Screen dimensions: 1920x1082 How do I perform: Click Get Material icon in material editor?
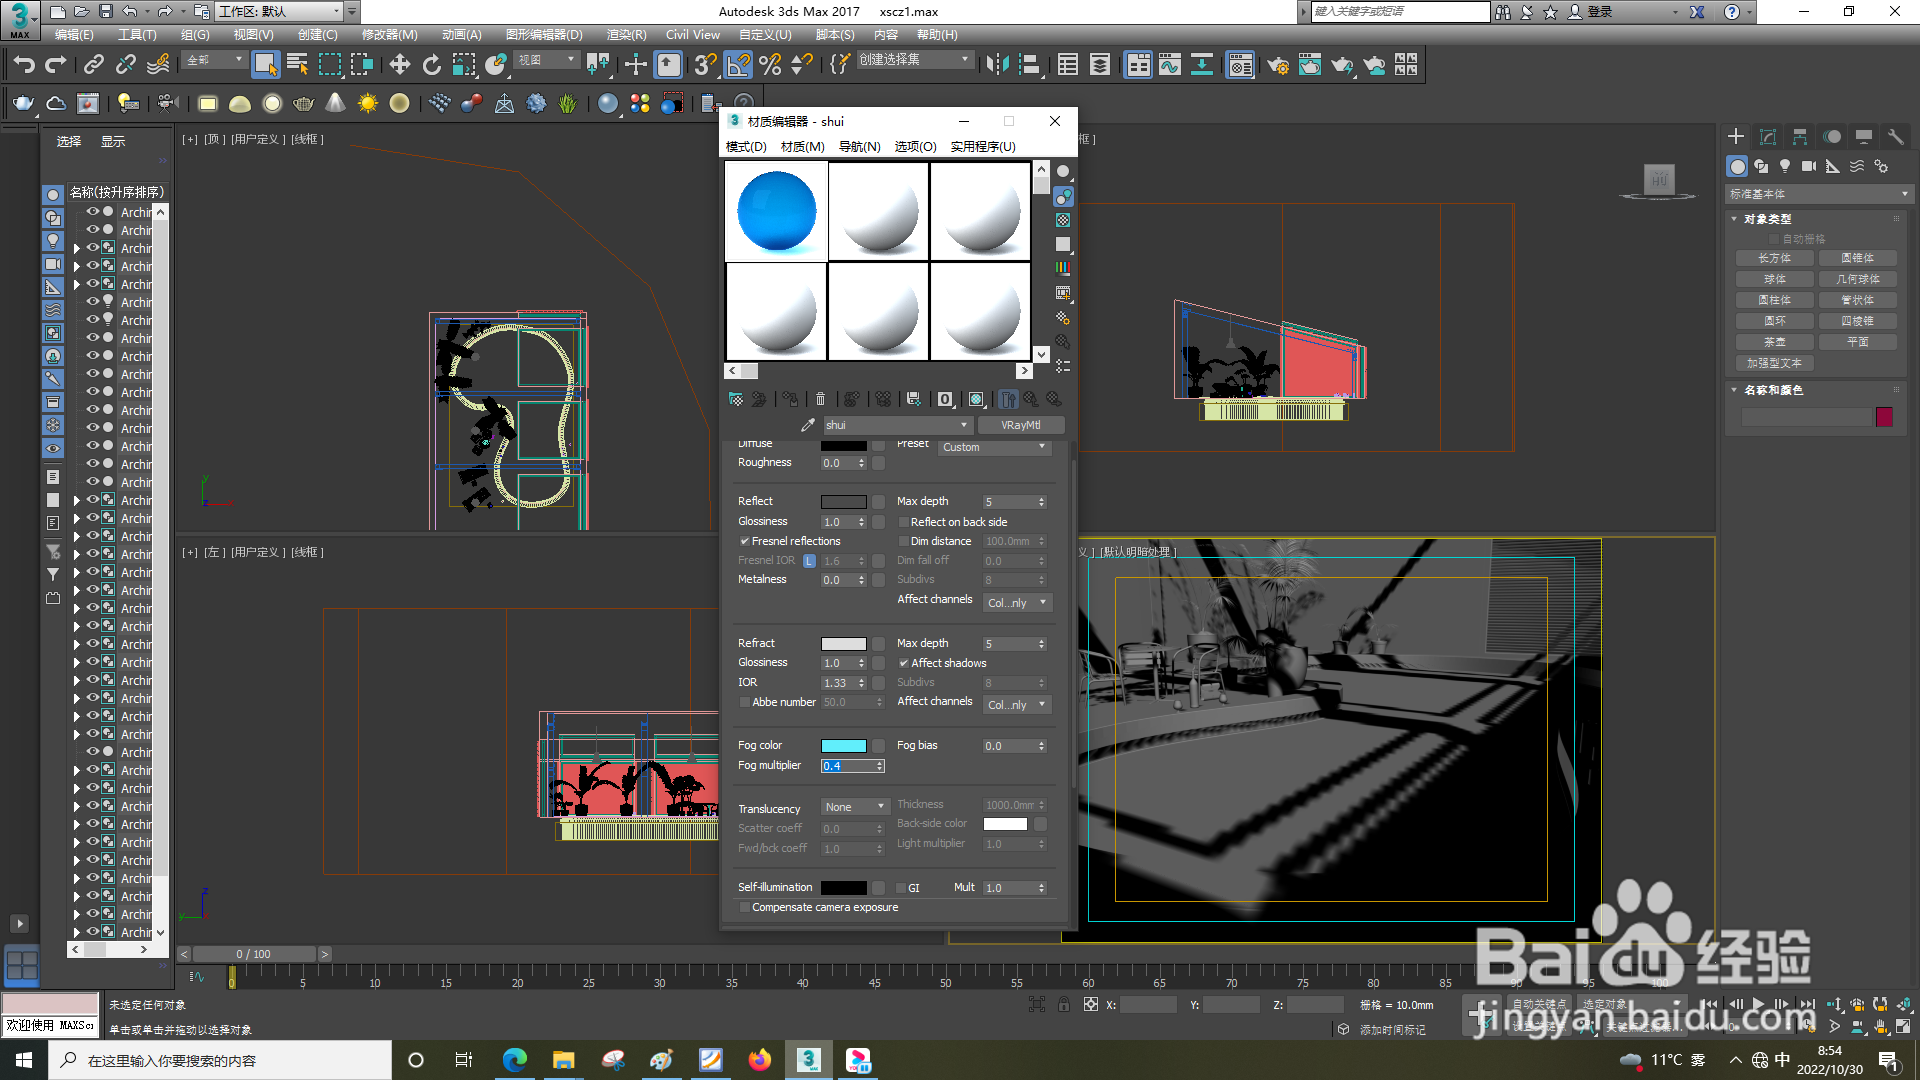[736, 399]
